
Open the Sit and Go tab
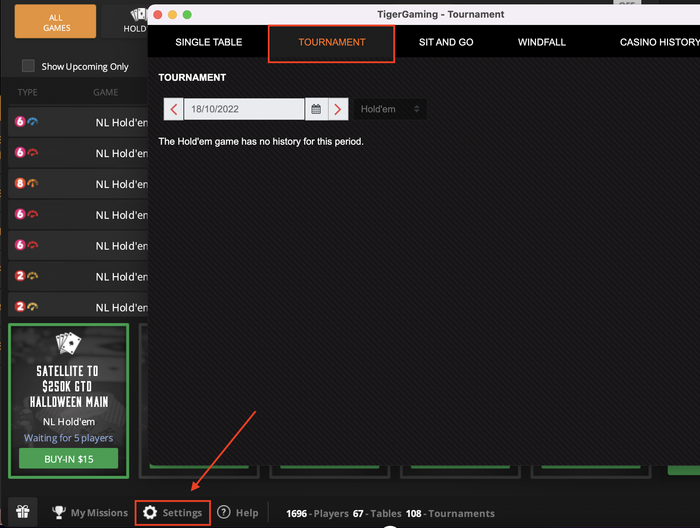point(446,42)
